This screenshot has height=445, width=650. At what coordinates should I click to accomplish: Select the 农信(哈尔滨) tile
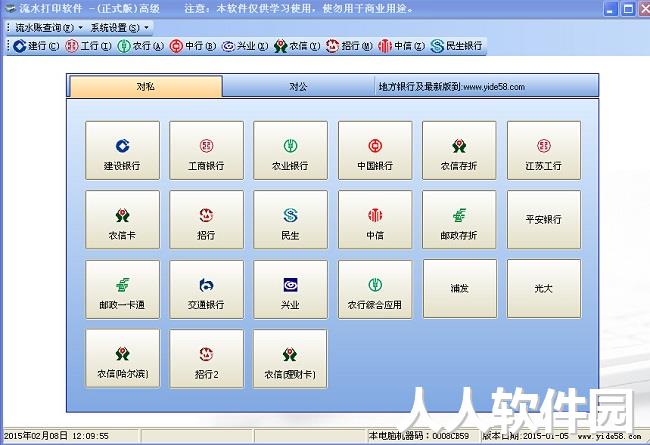coord(122,359)
